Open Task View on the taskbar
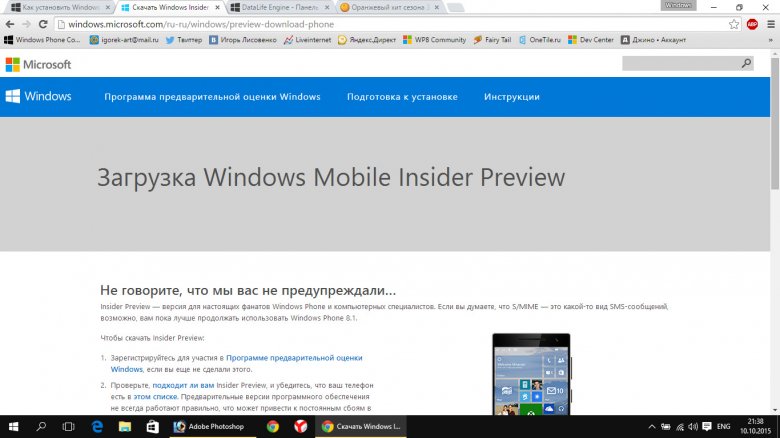Image resolution: width=780 pixels, height=438 pixels. click(x=69, y=427)
